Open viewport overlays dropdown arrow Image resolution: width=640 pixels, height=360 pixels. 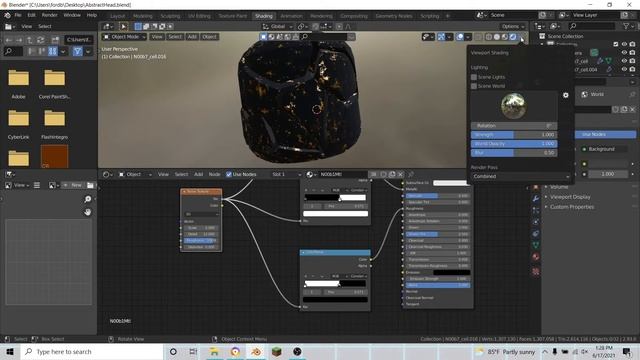click(x=468, y=37)
